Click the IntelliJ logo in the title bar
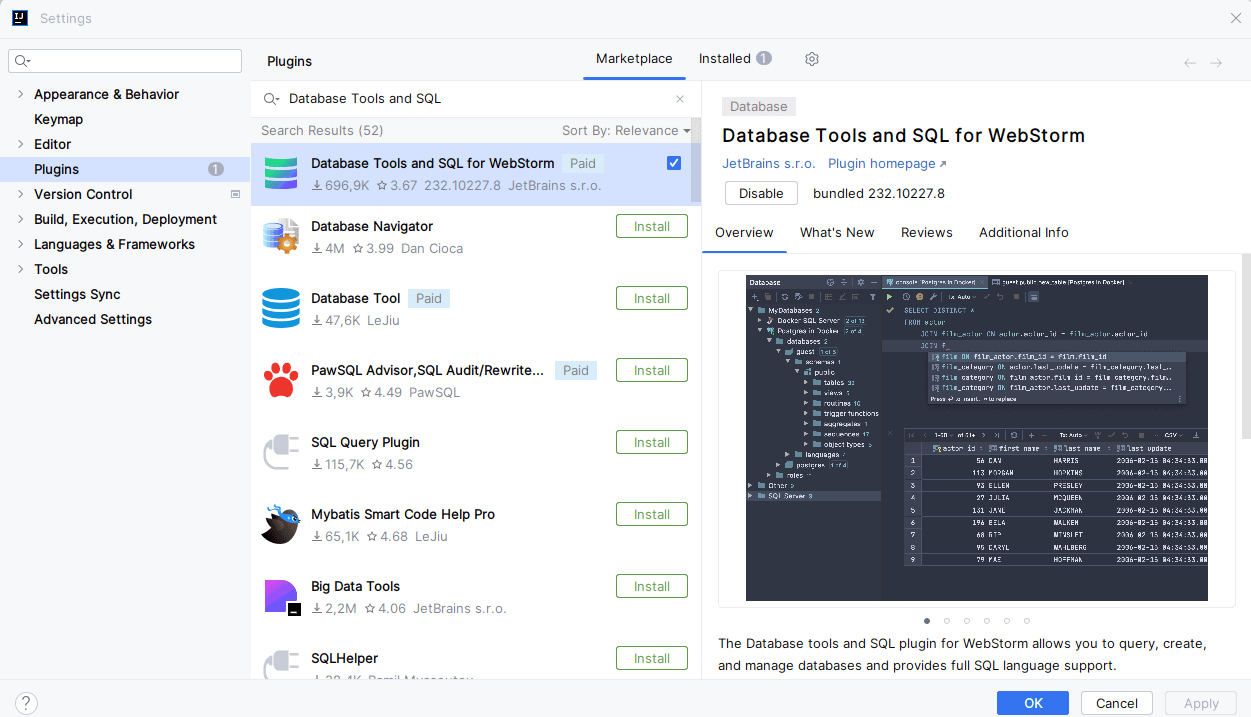Viewport: 1251px width, 717px height. click(x=20, y=18)
